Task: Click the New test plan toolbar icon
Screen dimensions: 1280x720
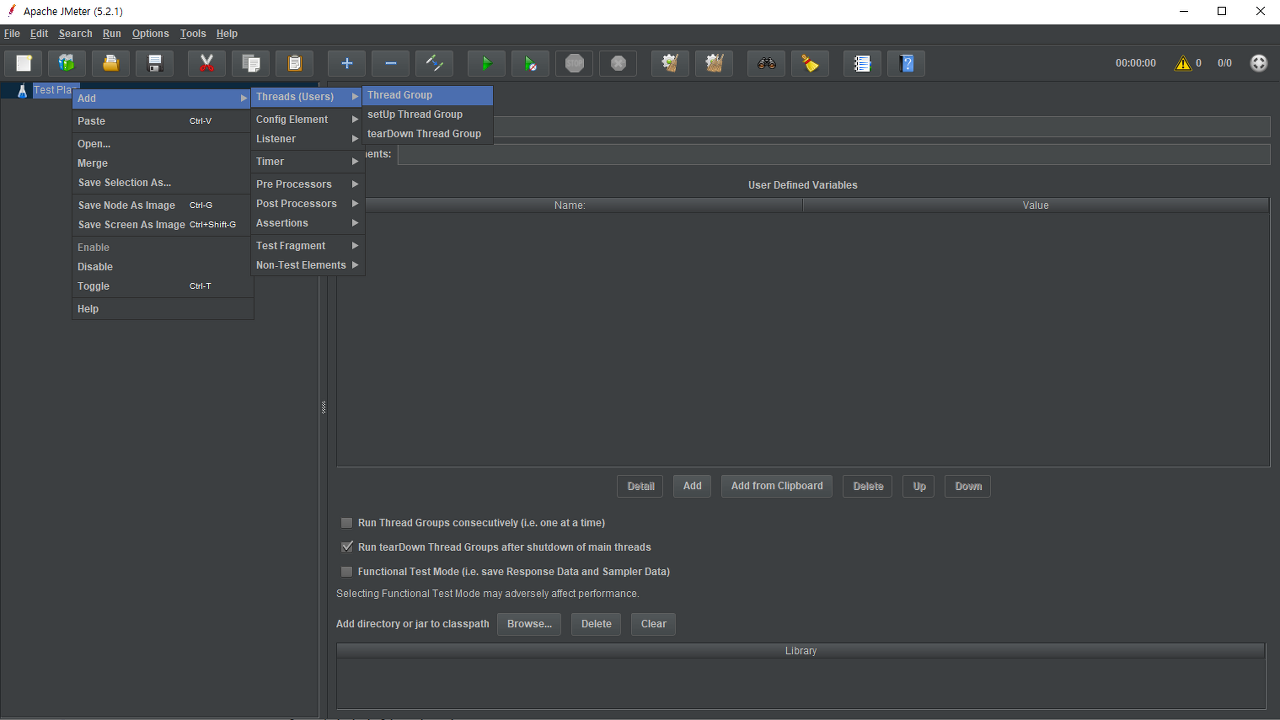Action: click(23, 64)
